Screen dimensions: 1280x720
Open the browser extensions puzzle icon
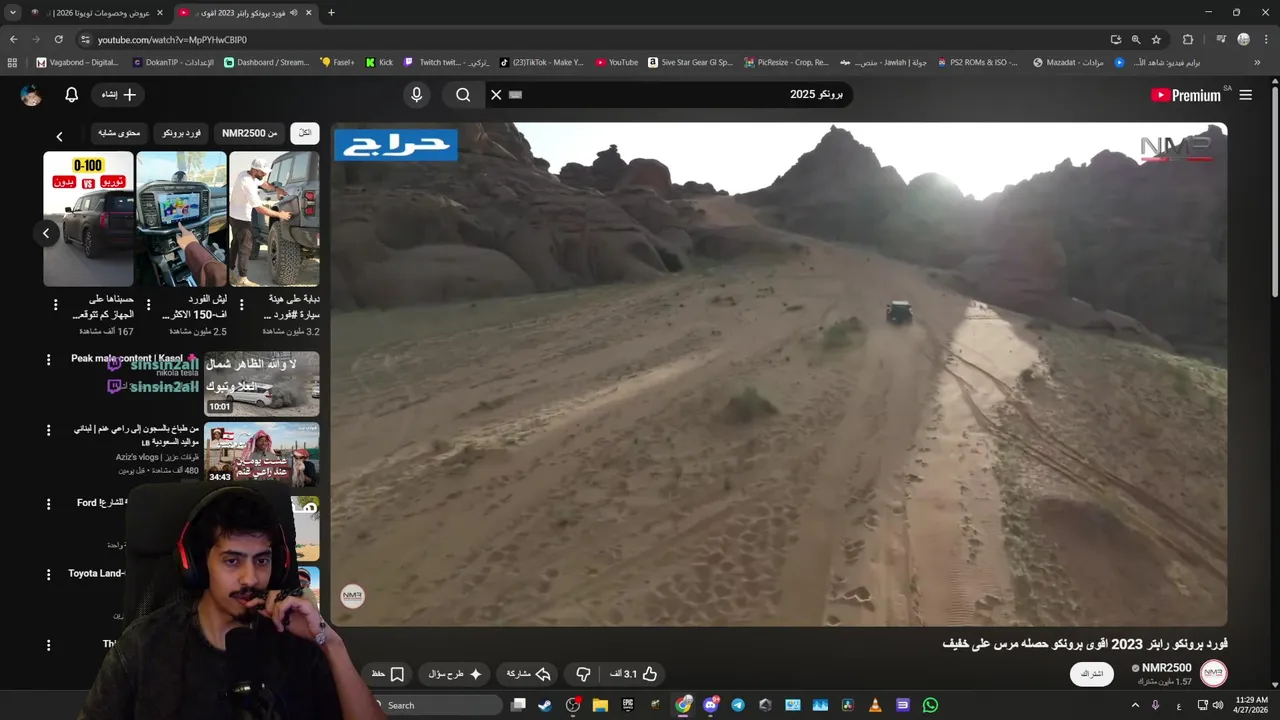click(1188, 39)
